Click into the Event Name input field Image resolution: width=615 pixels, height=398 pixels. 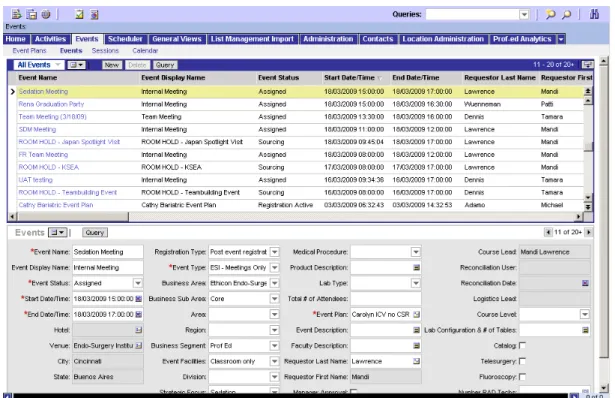(x=107, y=252)
